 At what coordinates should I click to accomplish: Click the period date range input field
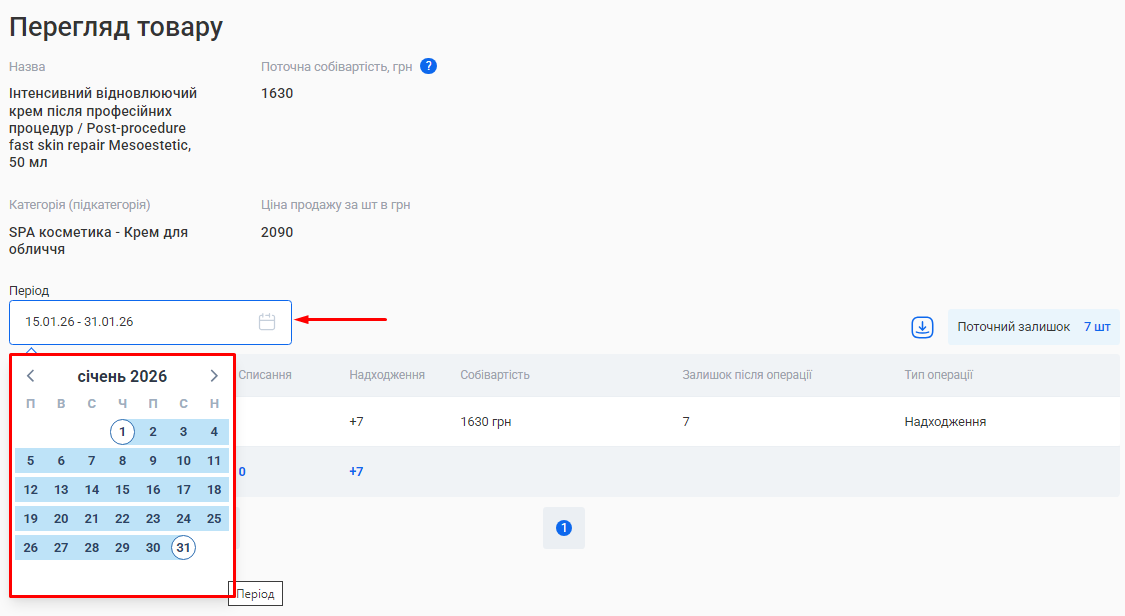[130, 322]
